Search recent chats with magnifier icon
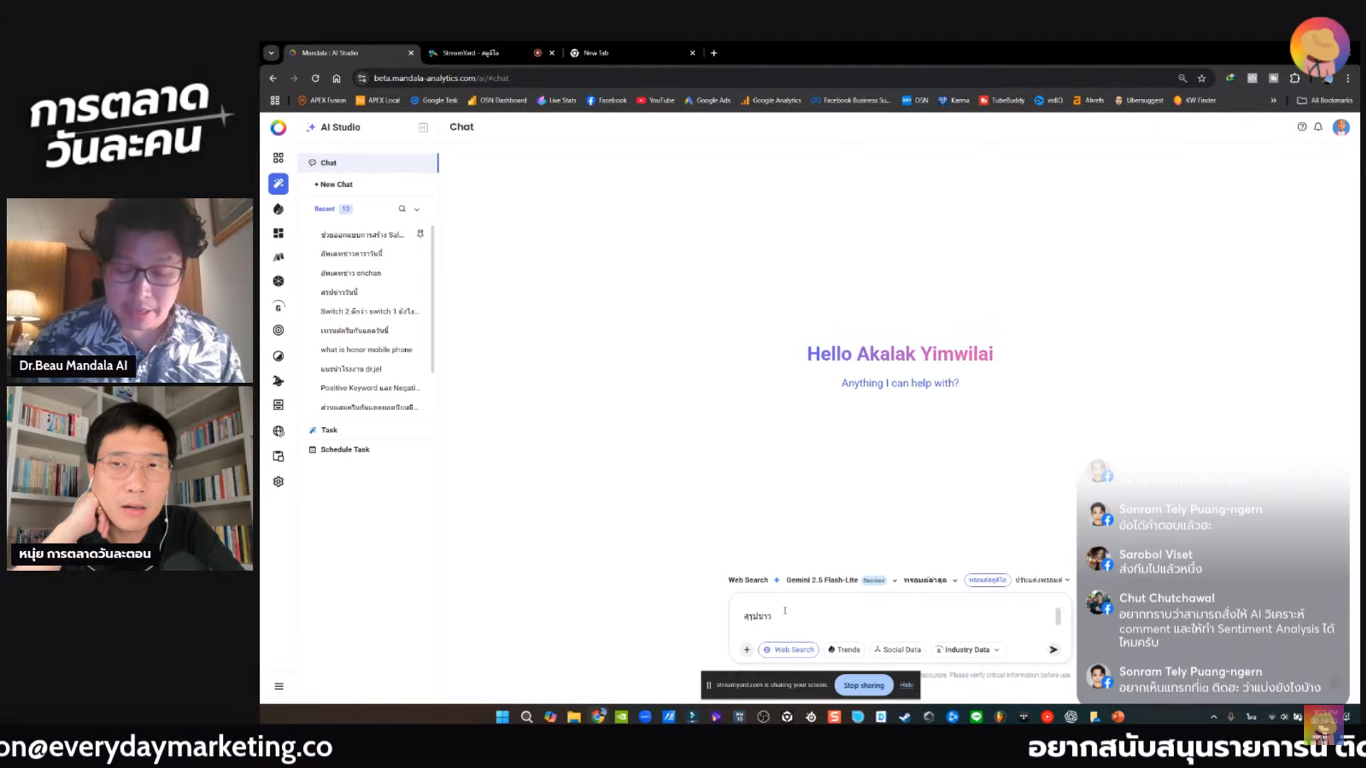 point(402,209)
